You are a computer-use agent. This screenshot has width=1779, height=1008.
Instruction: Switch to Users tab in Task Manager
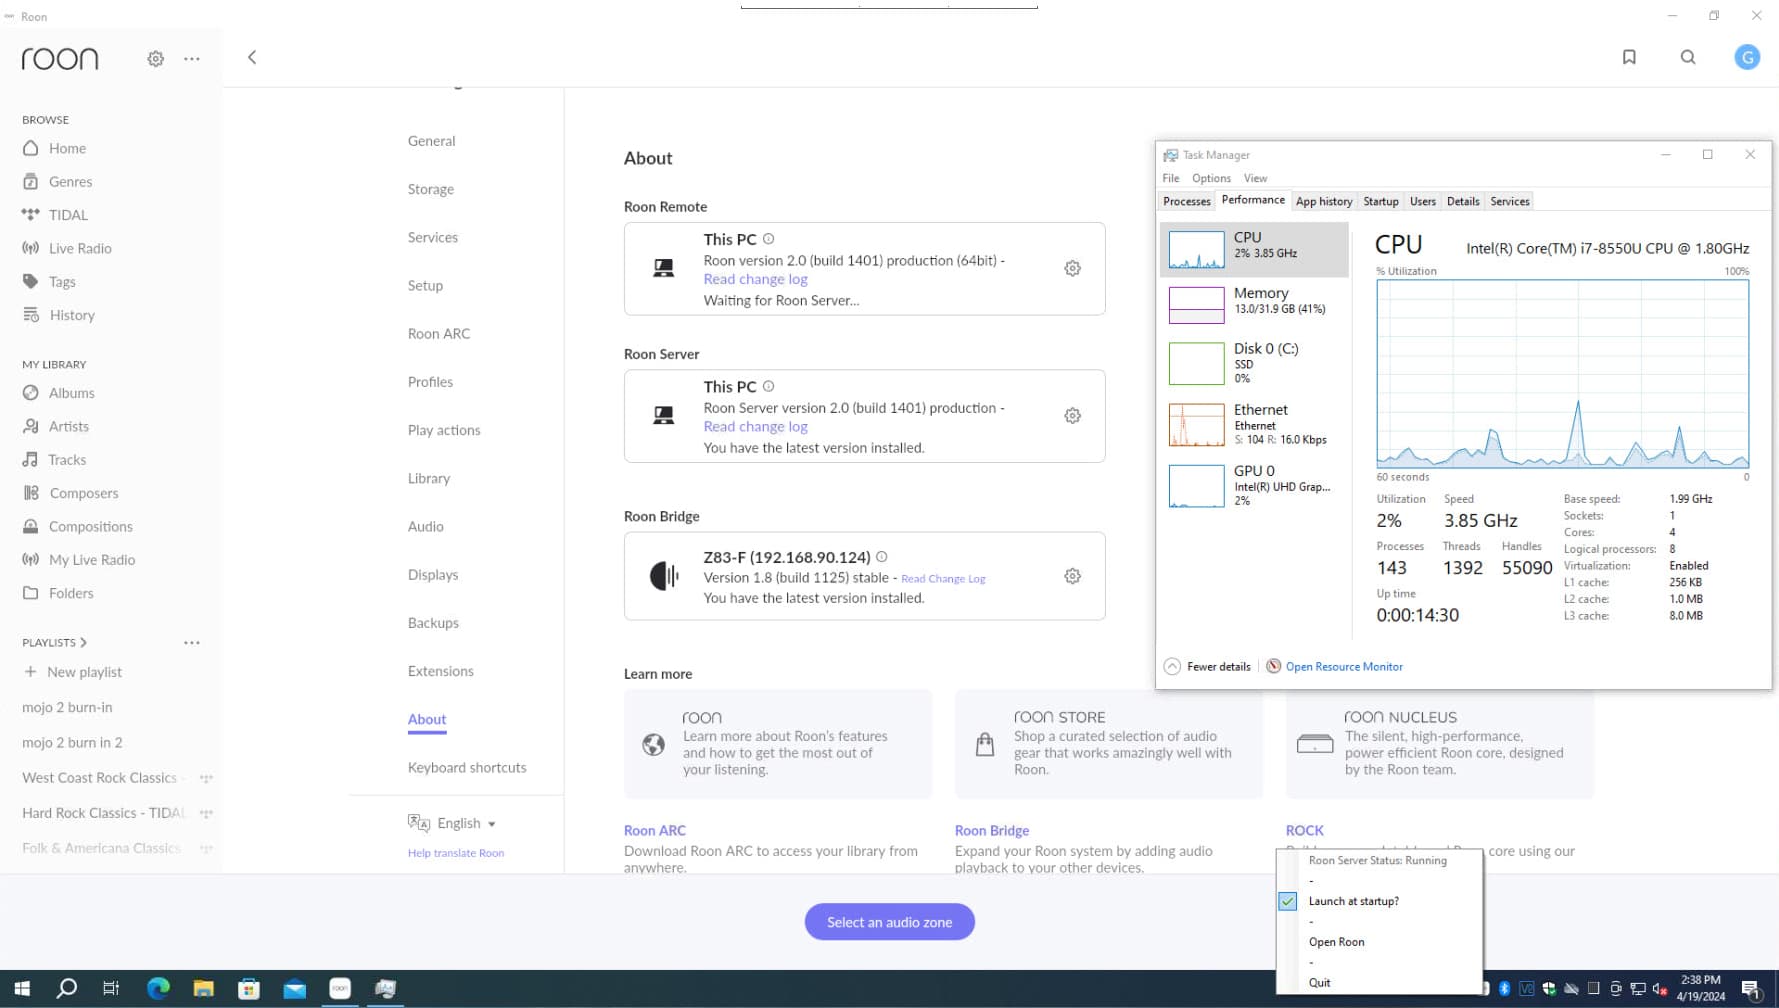click(1422, 201)
